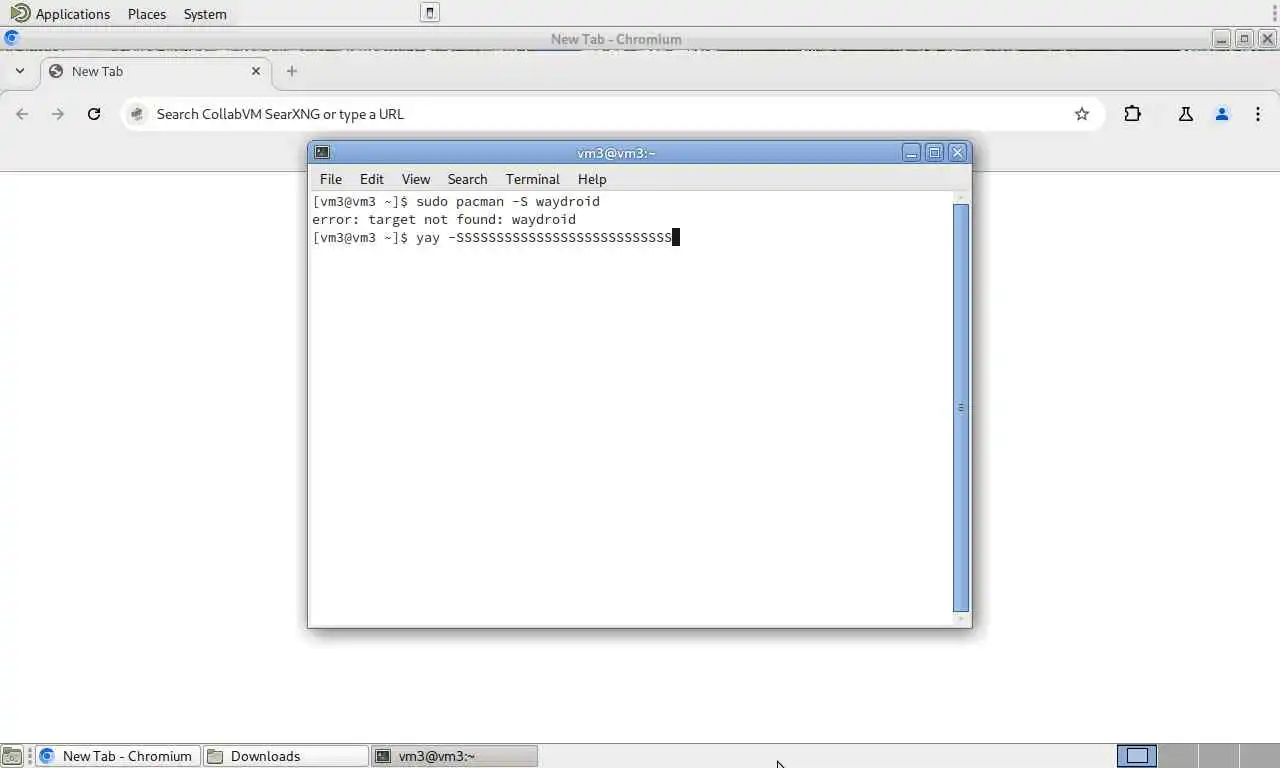This screenshot has width=1280, height=768.
Task: Reload the Chromium page
Action: coord(94,114)
